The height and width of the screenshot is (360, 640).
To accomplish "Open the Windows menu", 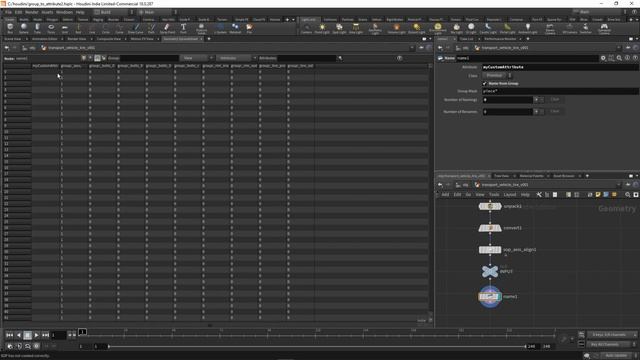I will (x=64, y=12).
